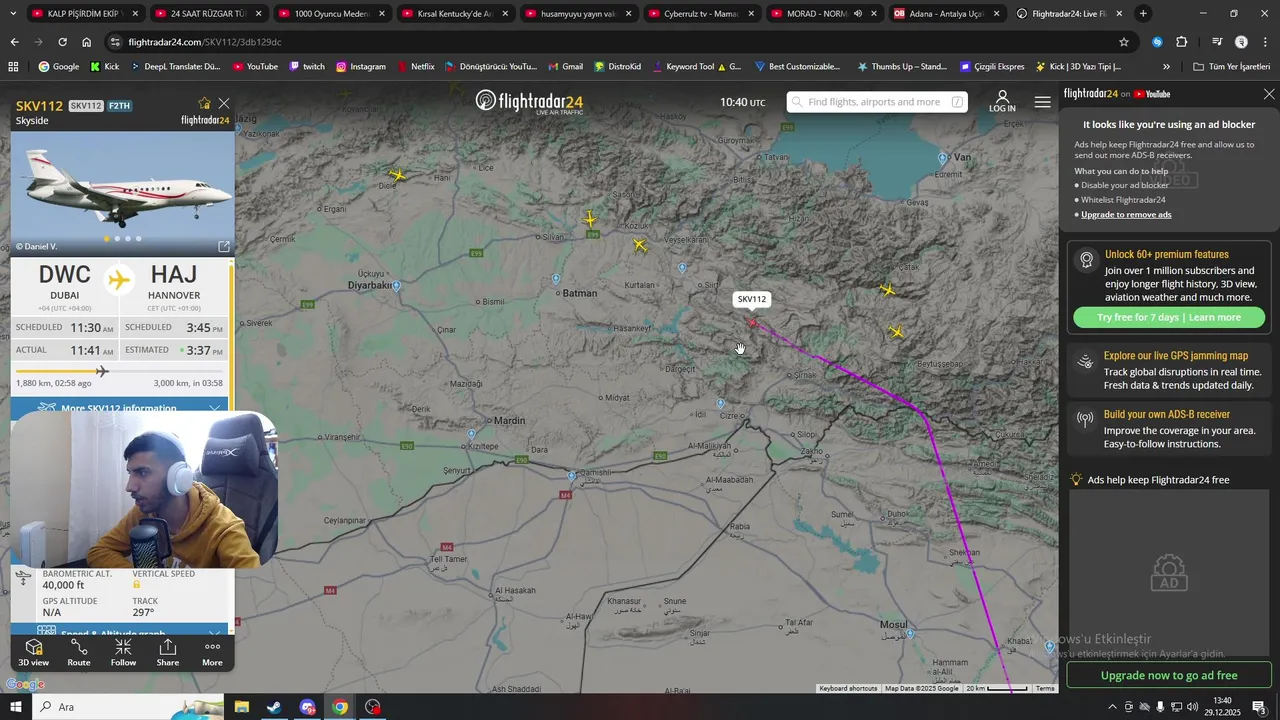Viewport: 1280px width, 720px height.
Task: Open aircraft photo in external link
Action: click(224, 246)
